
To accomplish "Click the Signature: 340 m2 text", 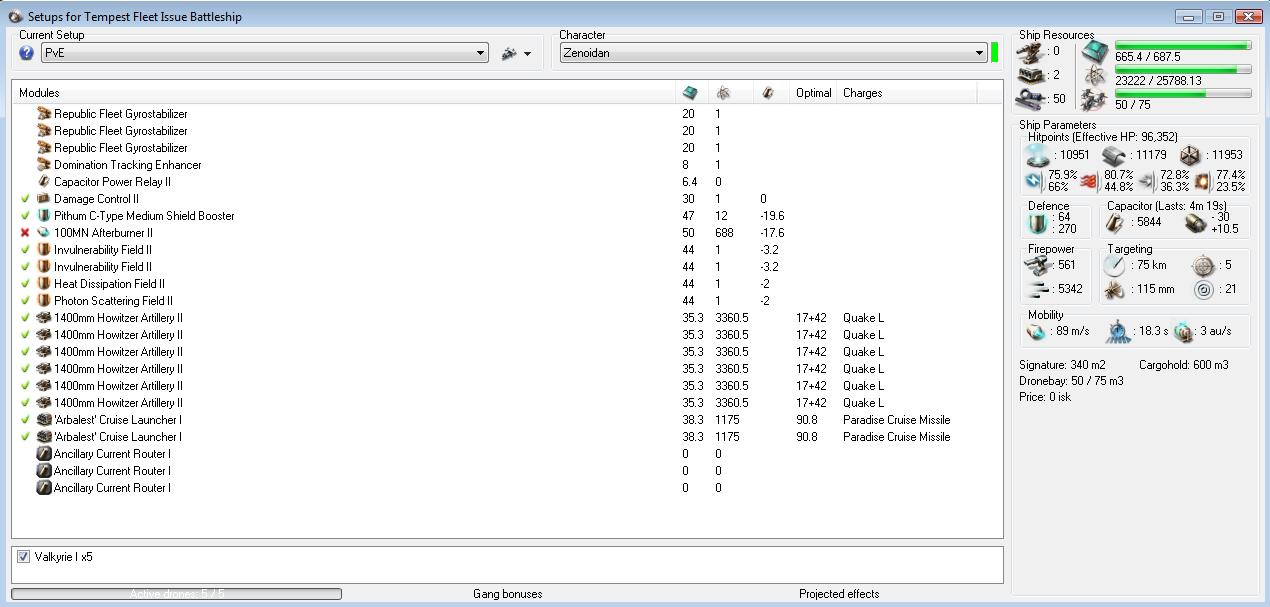I will pos(1062,365).
